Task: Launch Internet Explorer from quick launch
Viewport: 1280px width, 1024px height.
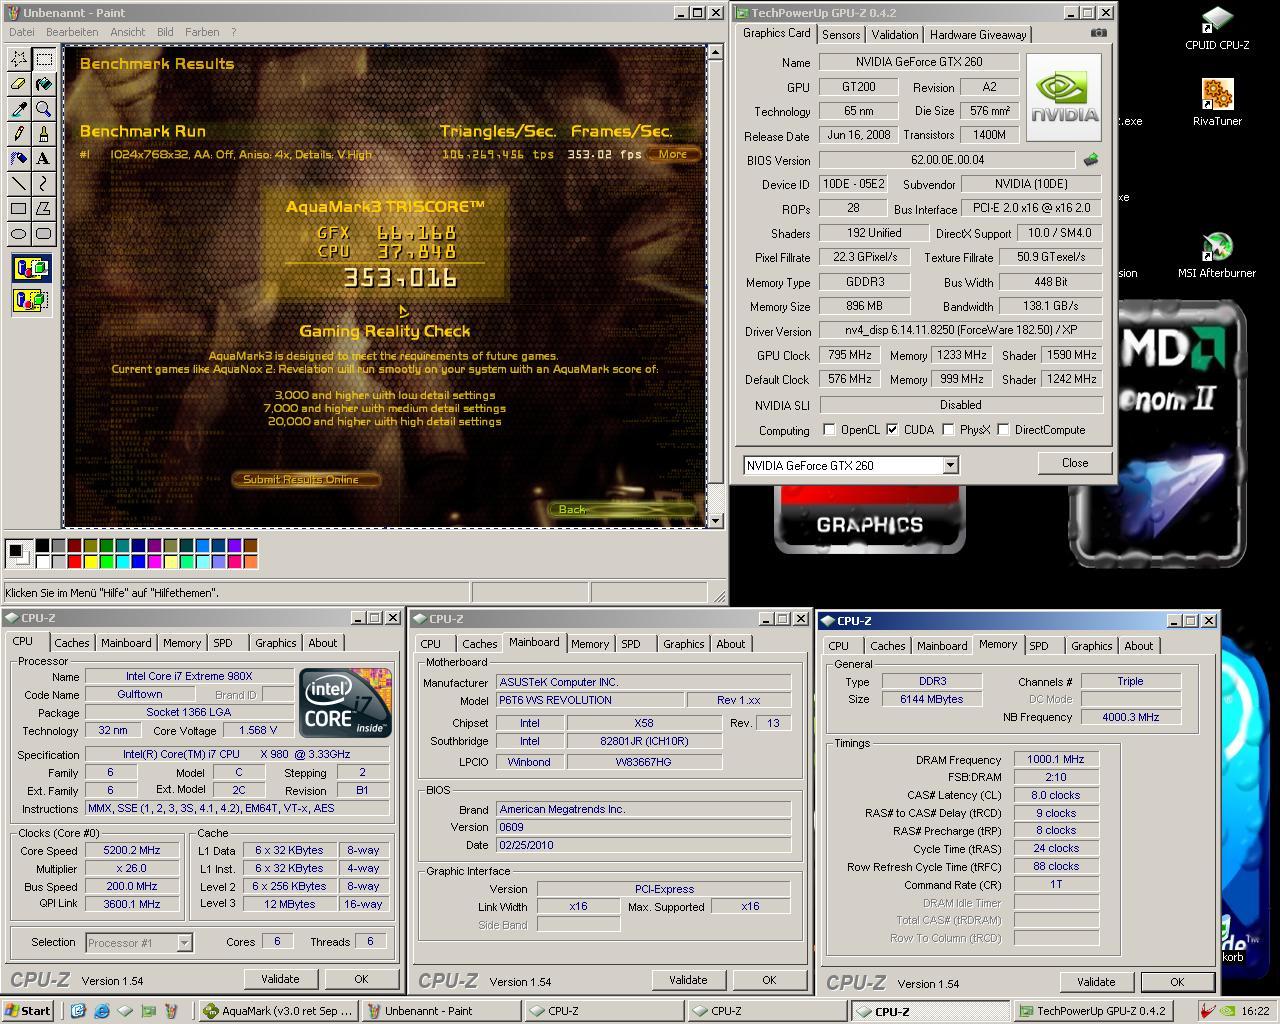Action: tap(102, 1011)
